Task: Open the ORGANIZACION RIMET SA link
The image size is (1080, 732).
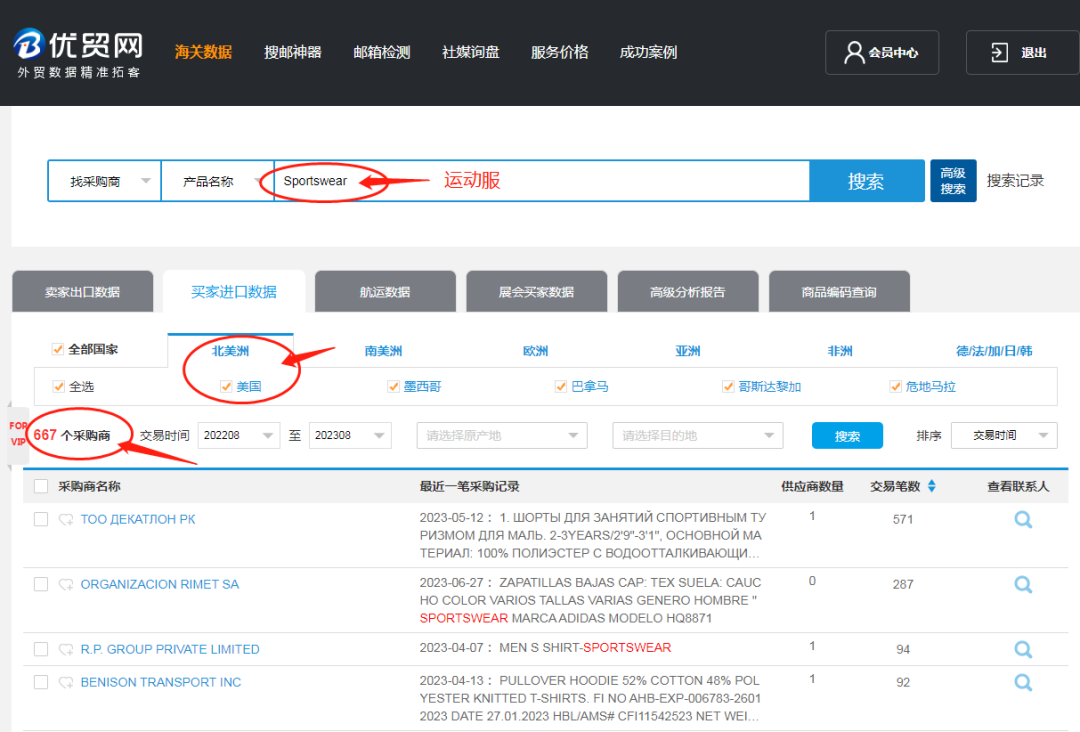Action: pos(160,584)
